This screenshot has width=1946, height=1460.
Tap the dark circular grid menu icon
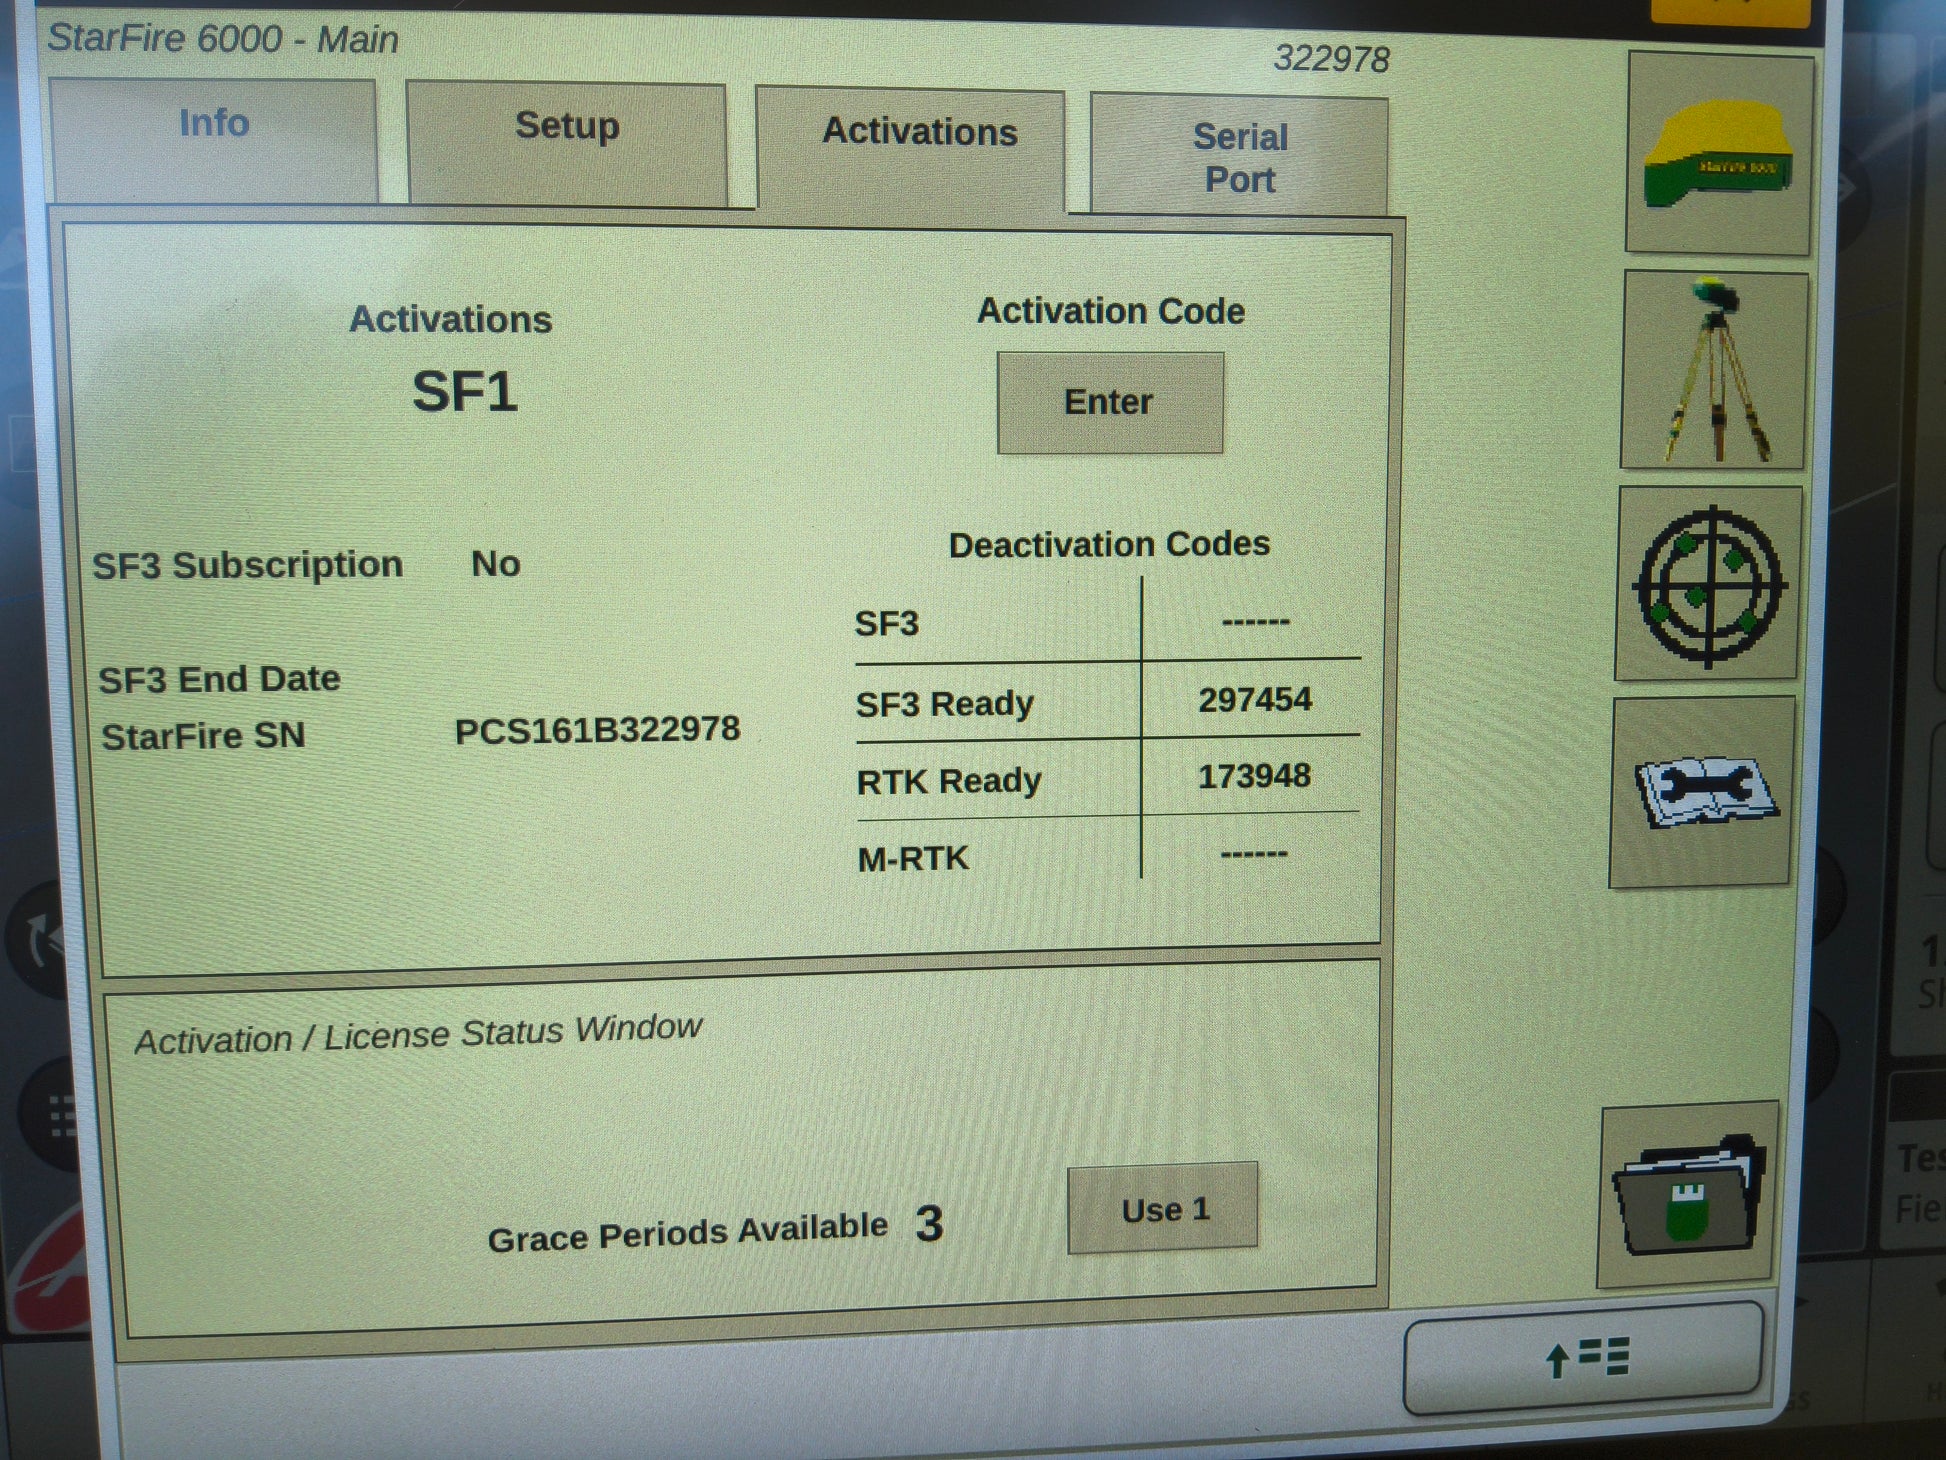click(58, 1115)
